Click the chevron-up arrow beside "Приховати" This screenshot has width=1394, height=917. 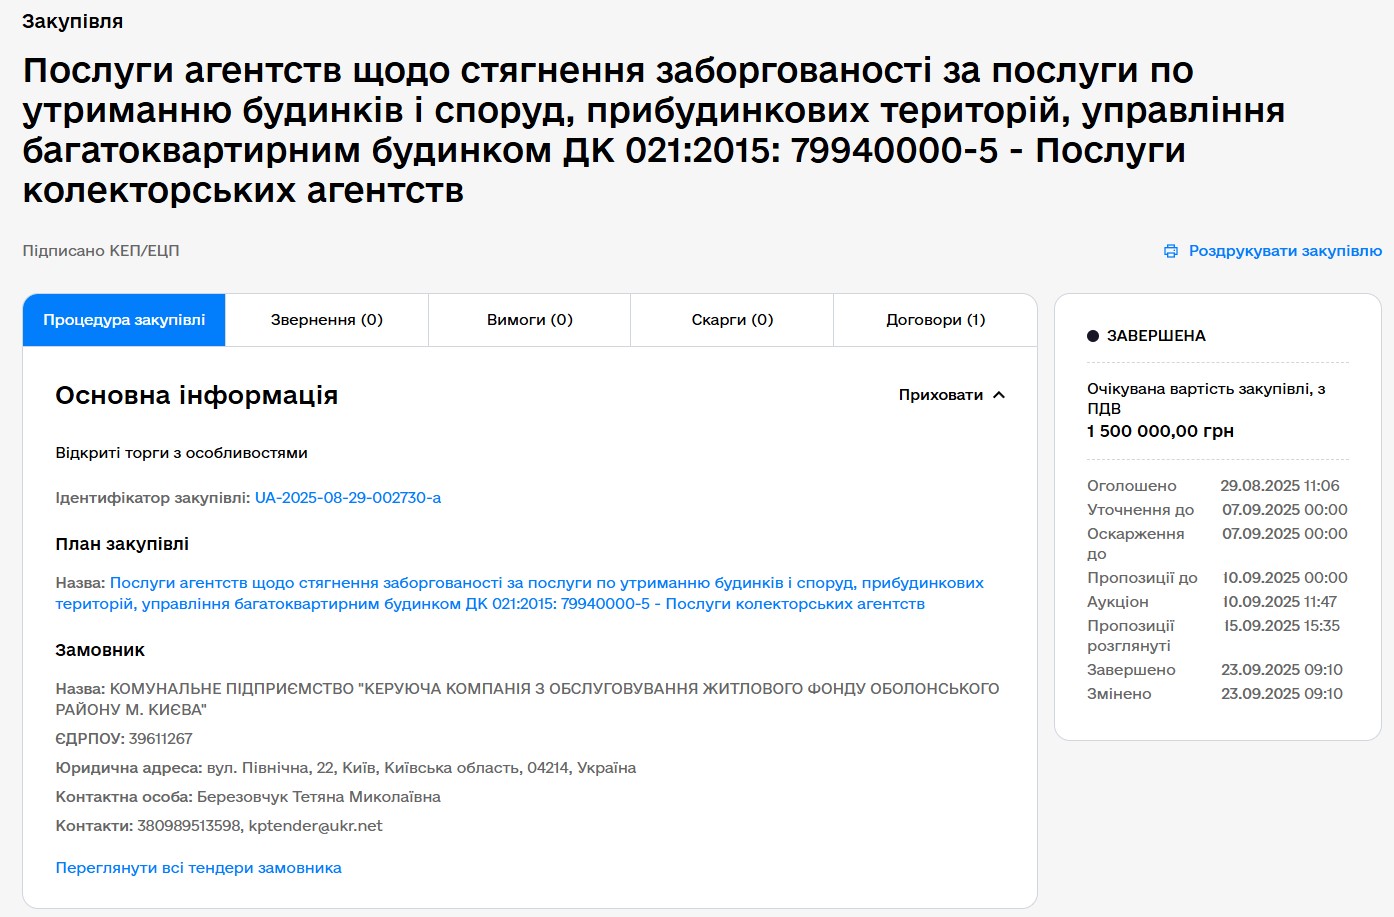999,395
